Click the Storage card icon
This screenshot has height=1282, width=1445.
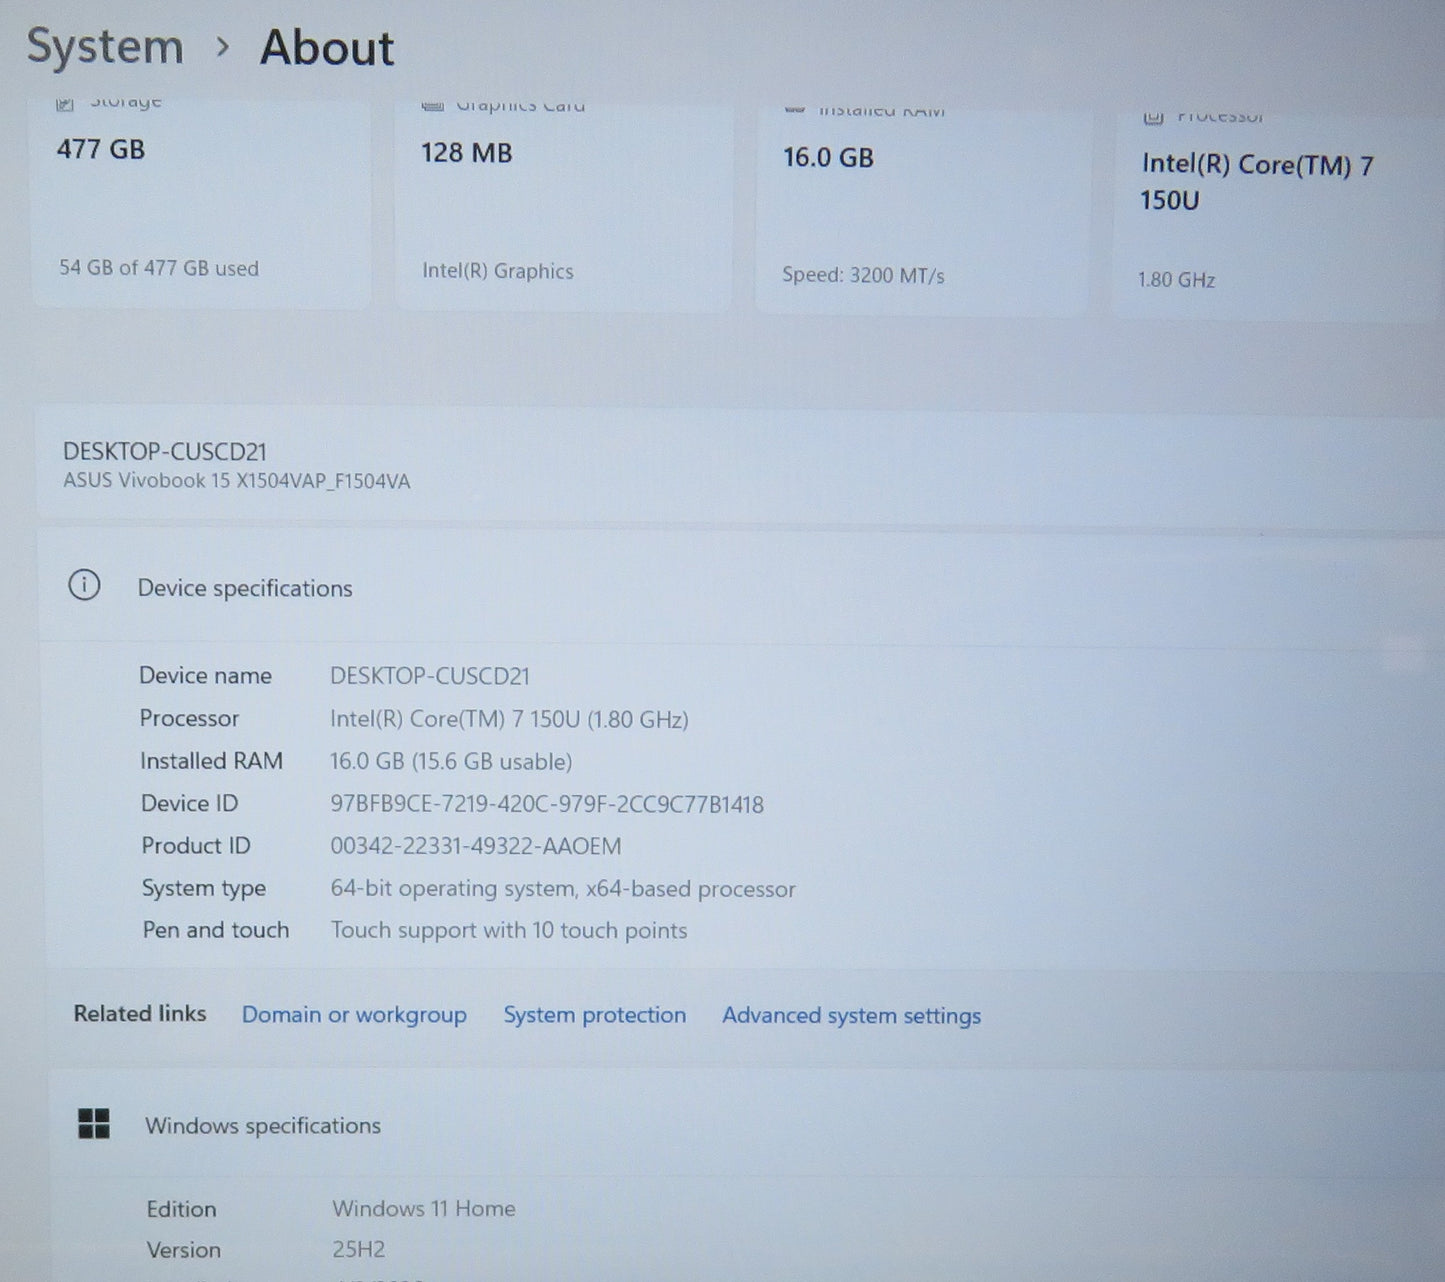click(65, 100)
